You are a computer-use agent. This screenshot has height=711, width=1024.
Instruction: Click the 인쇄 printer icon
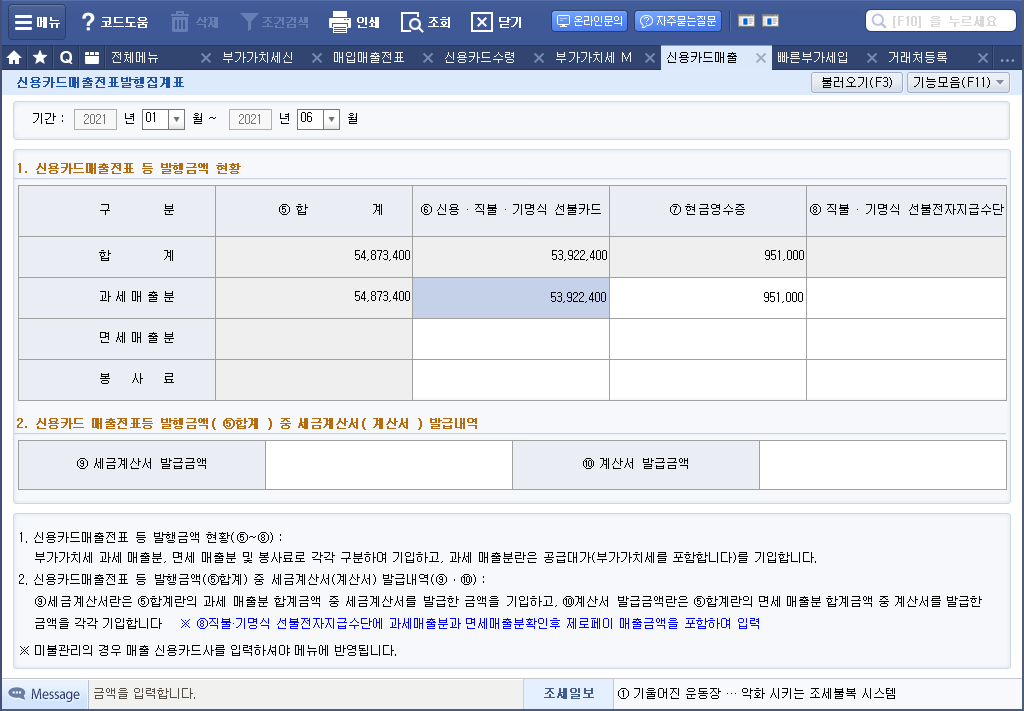[340, 21]
